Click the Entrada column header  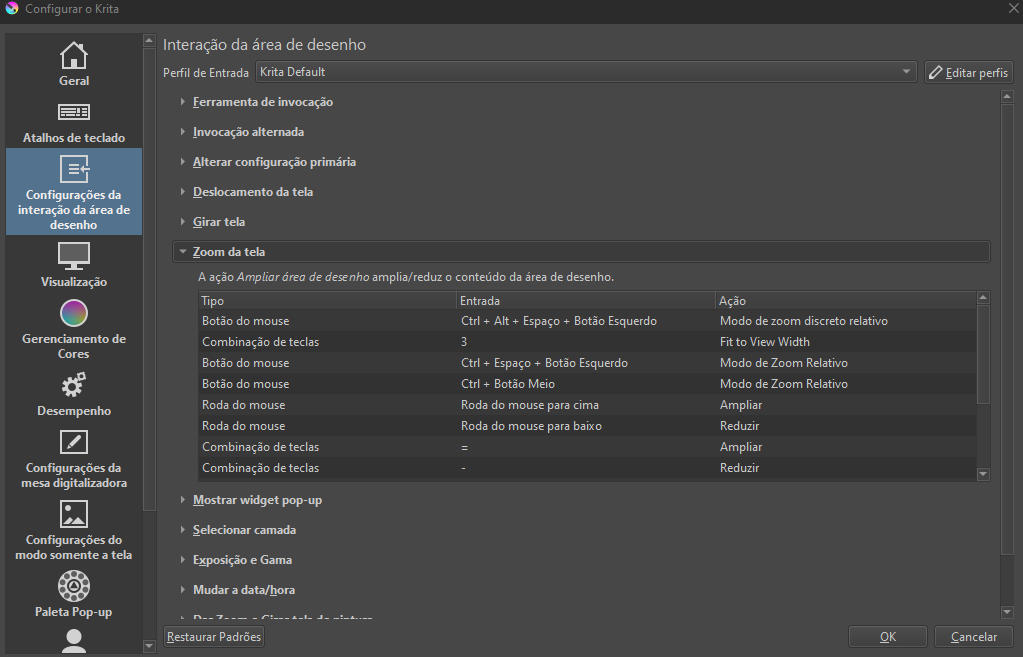585,300
